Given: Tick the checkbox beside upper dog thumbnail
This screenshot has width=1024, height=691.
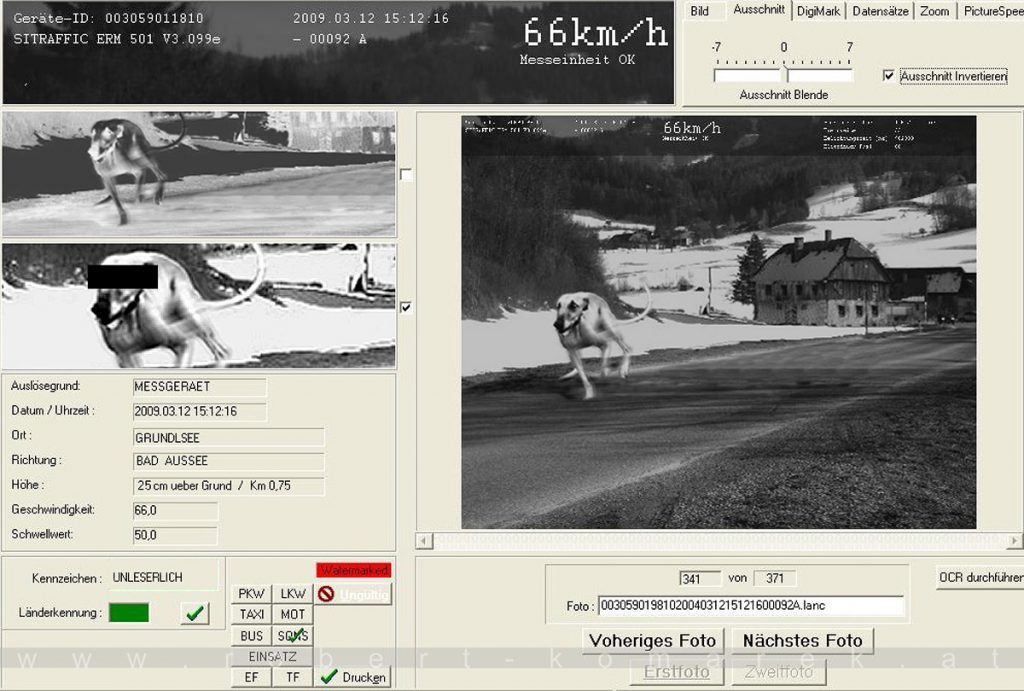Looking at the screenshot, I should coord(406,175).
